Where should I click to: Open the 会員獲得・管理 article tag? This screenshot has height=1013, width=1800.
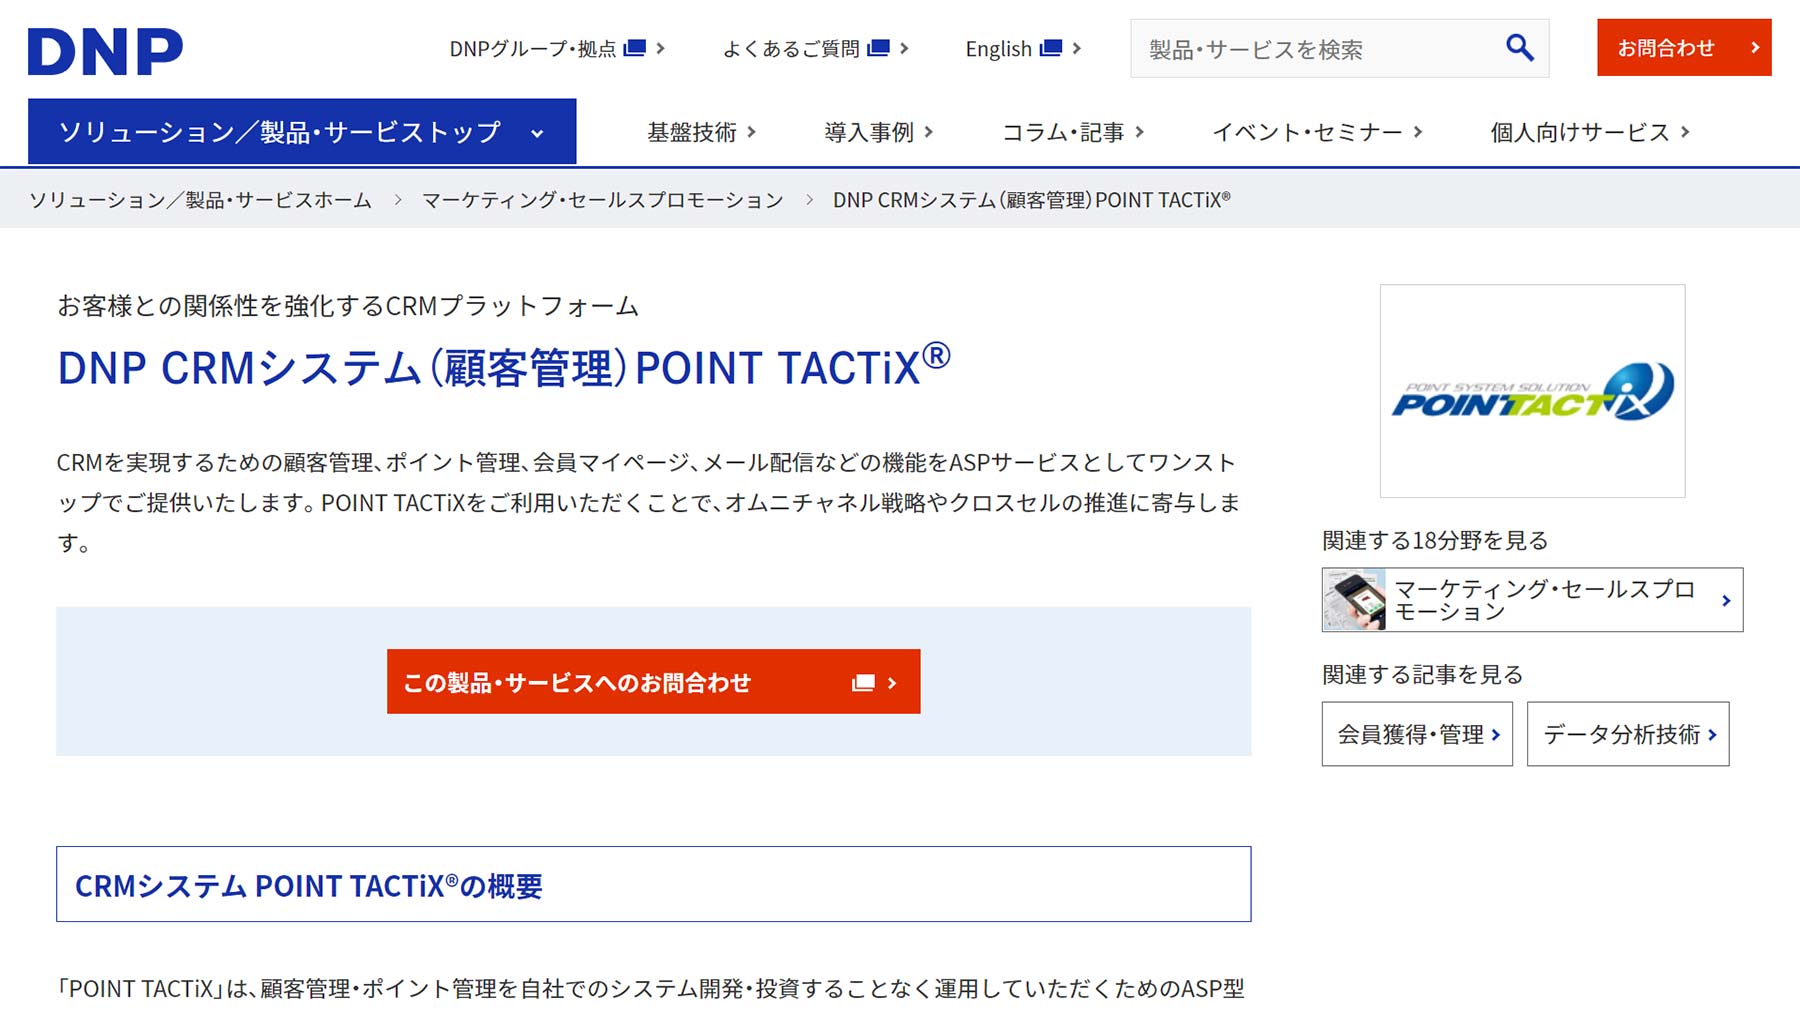pos(1417,734)
